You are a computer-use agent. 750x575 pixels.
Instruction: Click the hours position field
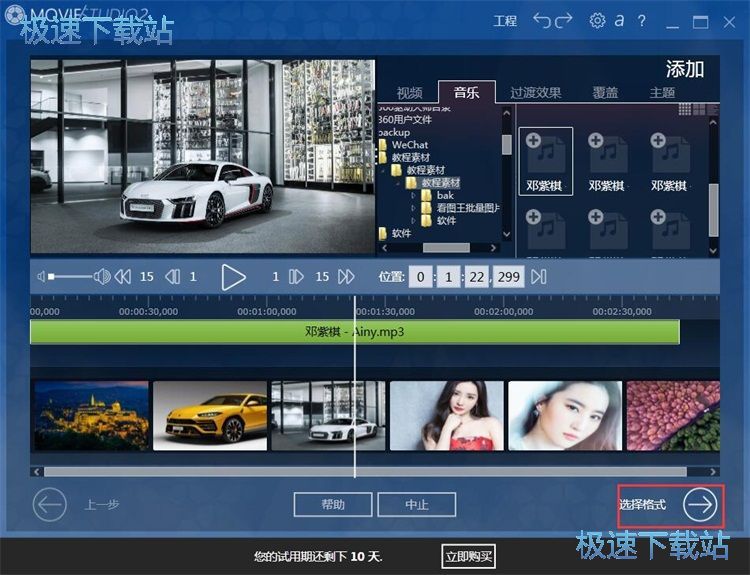tap(420, 277)
